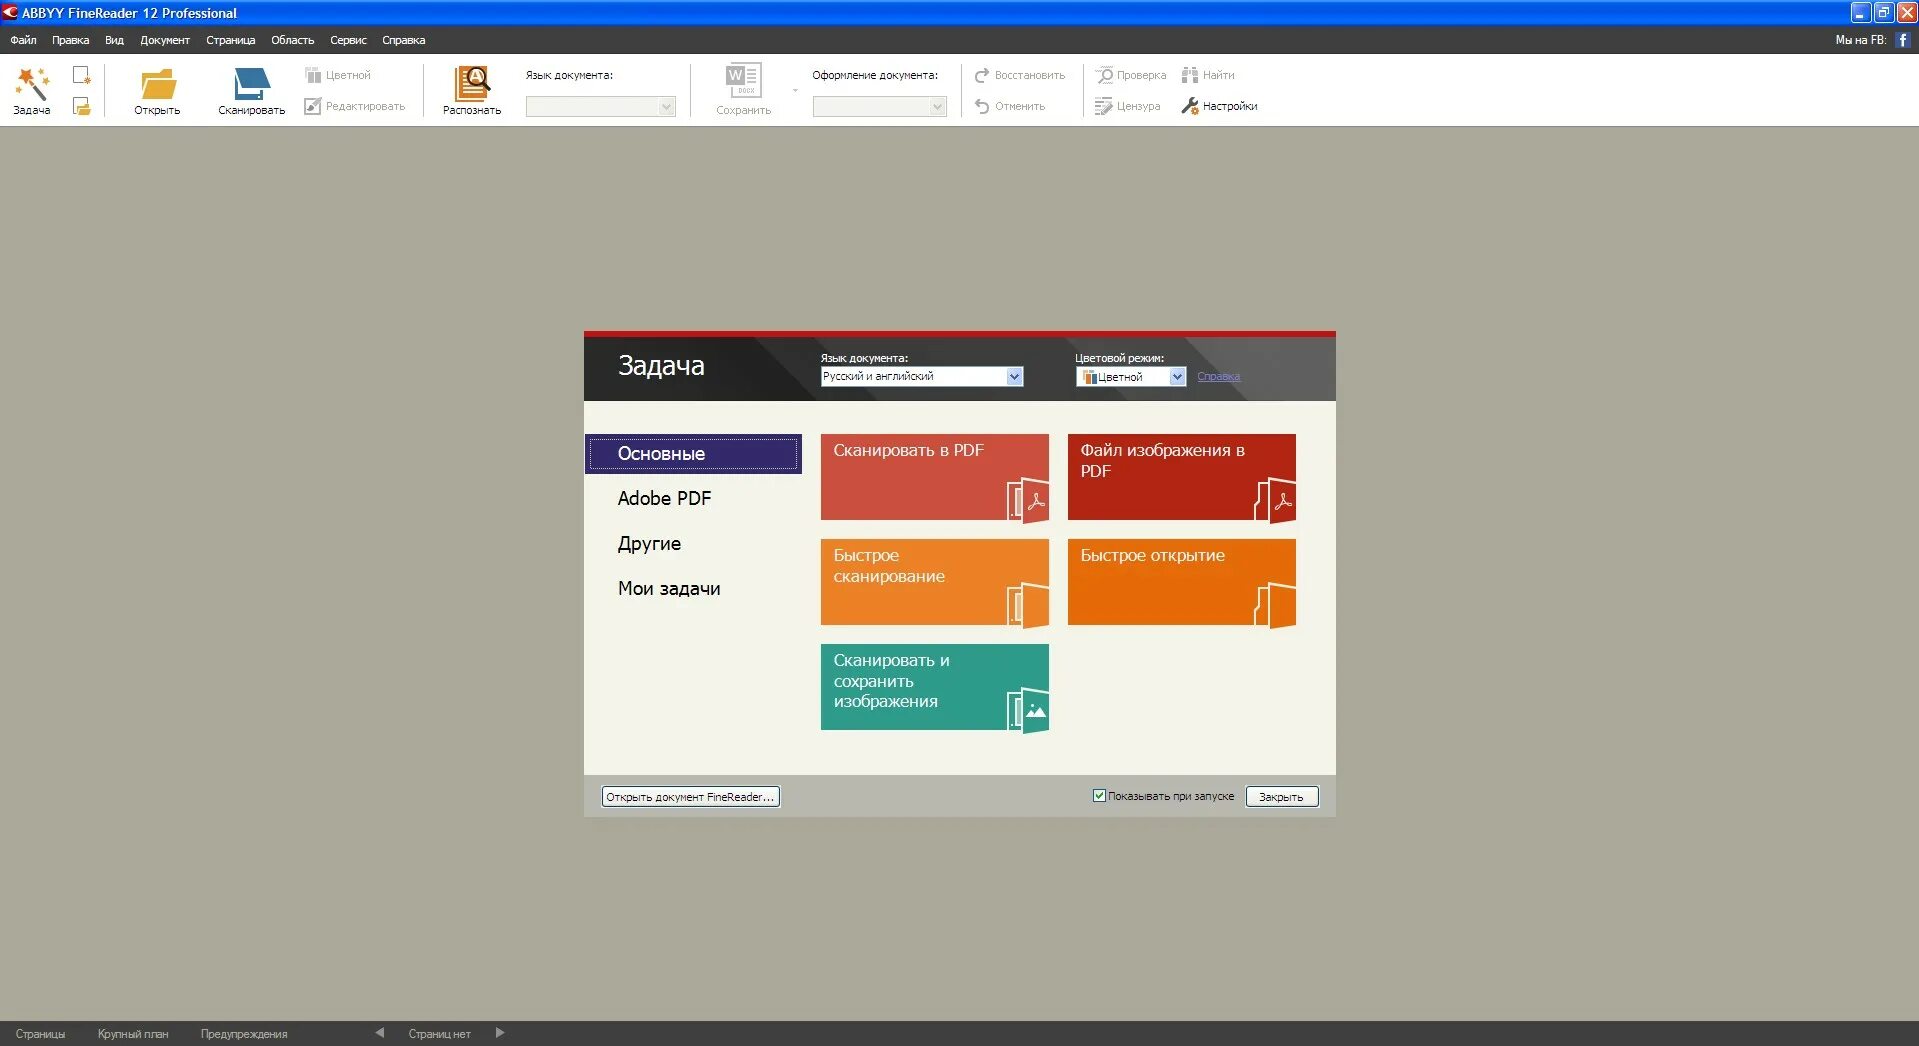Click the Открыть folder icon
The width and height of the screenshot is (1919, 1046).
tap(157, 85)
